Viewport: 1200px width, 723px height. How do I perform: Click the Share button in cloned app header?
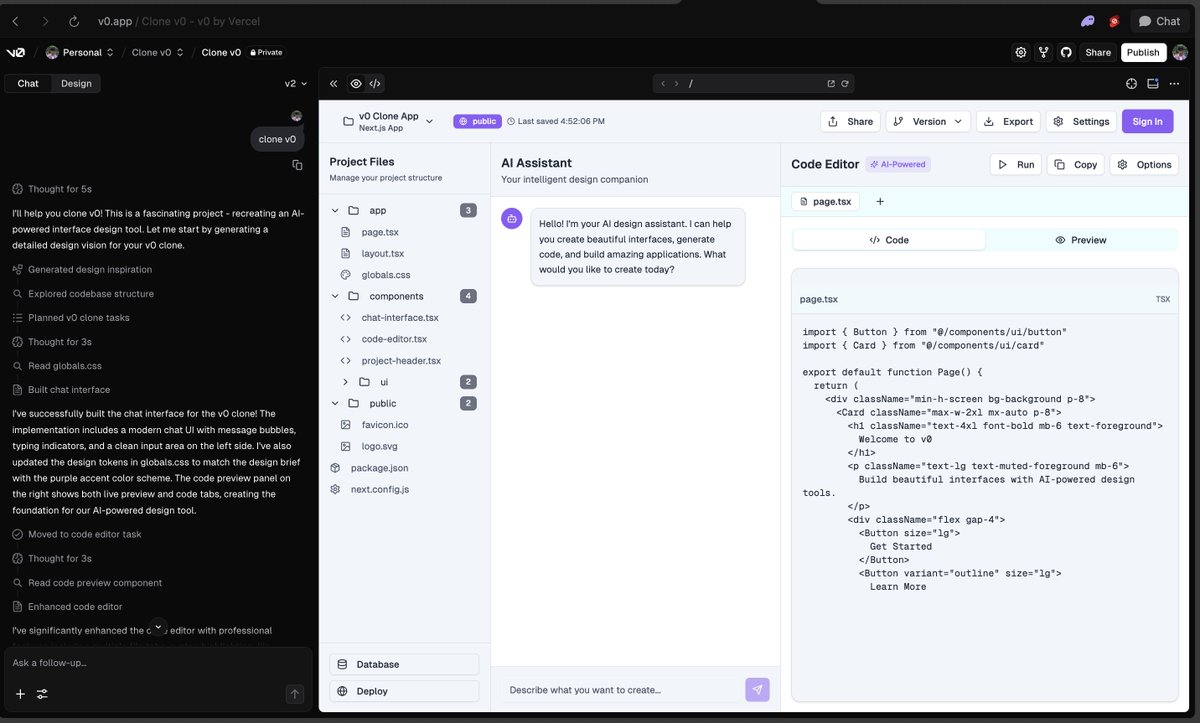[850, 121]
